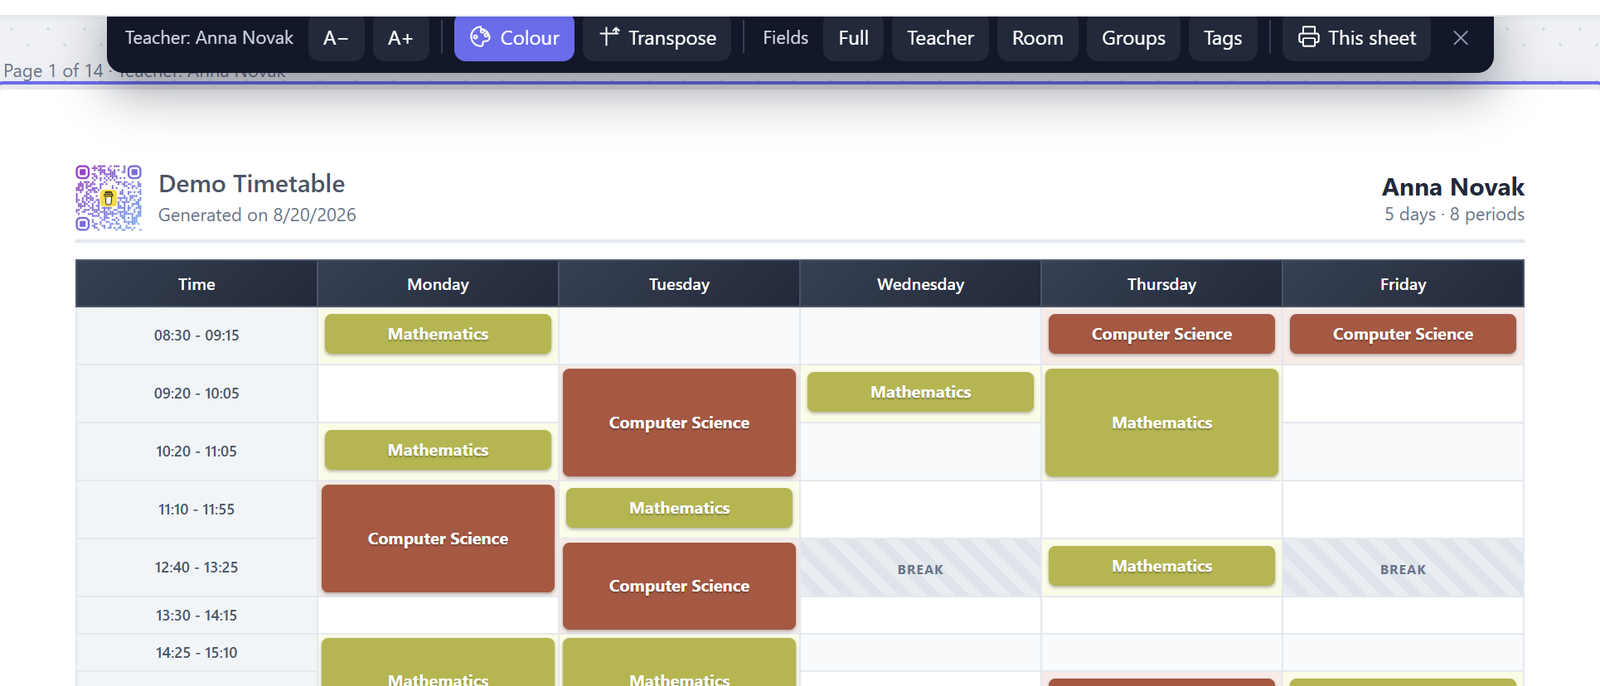
Task: Click the Friday column header
Action: [1403, 284]
